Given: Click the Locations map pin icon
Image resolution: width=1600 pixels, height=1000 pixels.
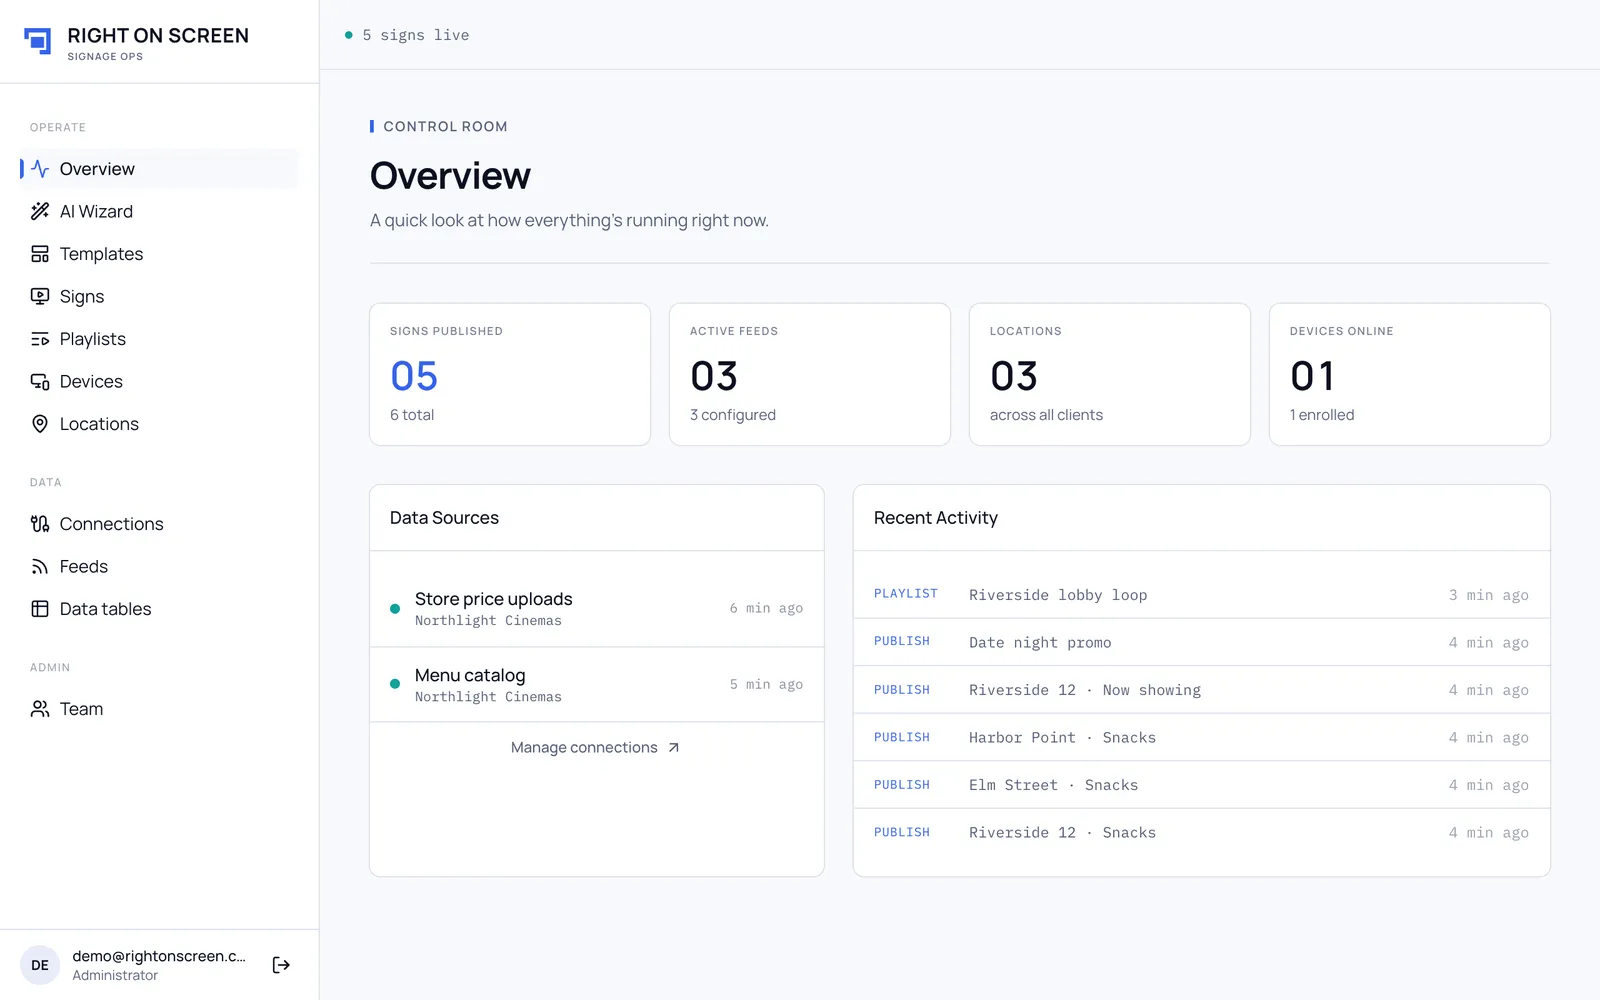Looking at the screenshot, I should (40, 424).
